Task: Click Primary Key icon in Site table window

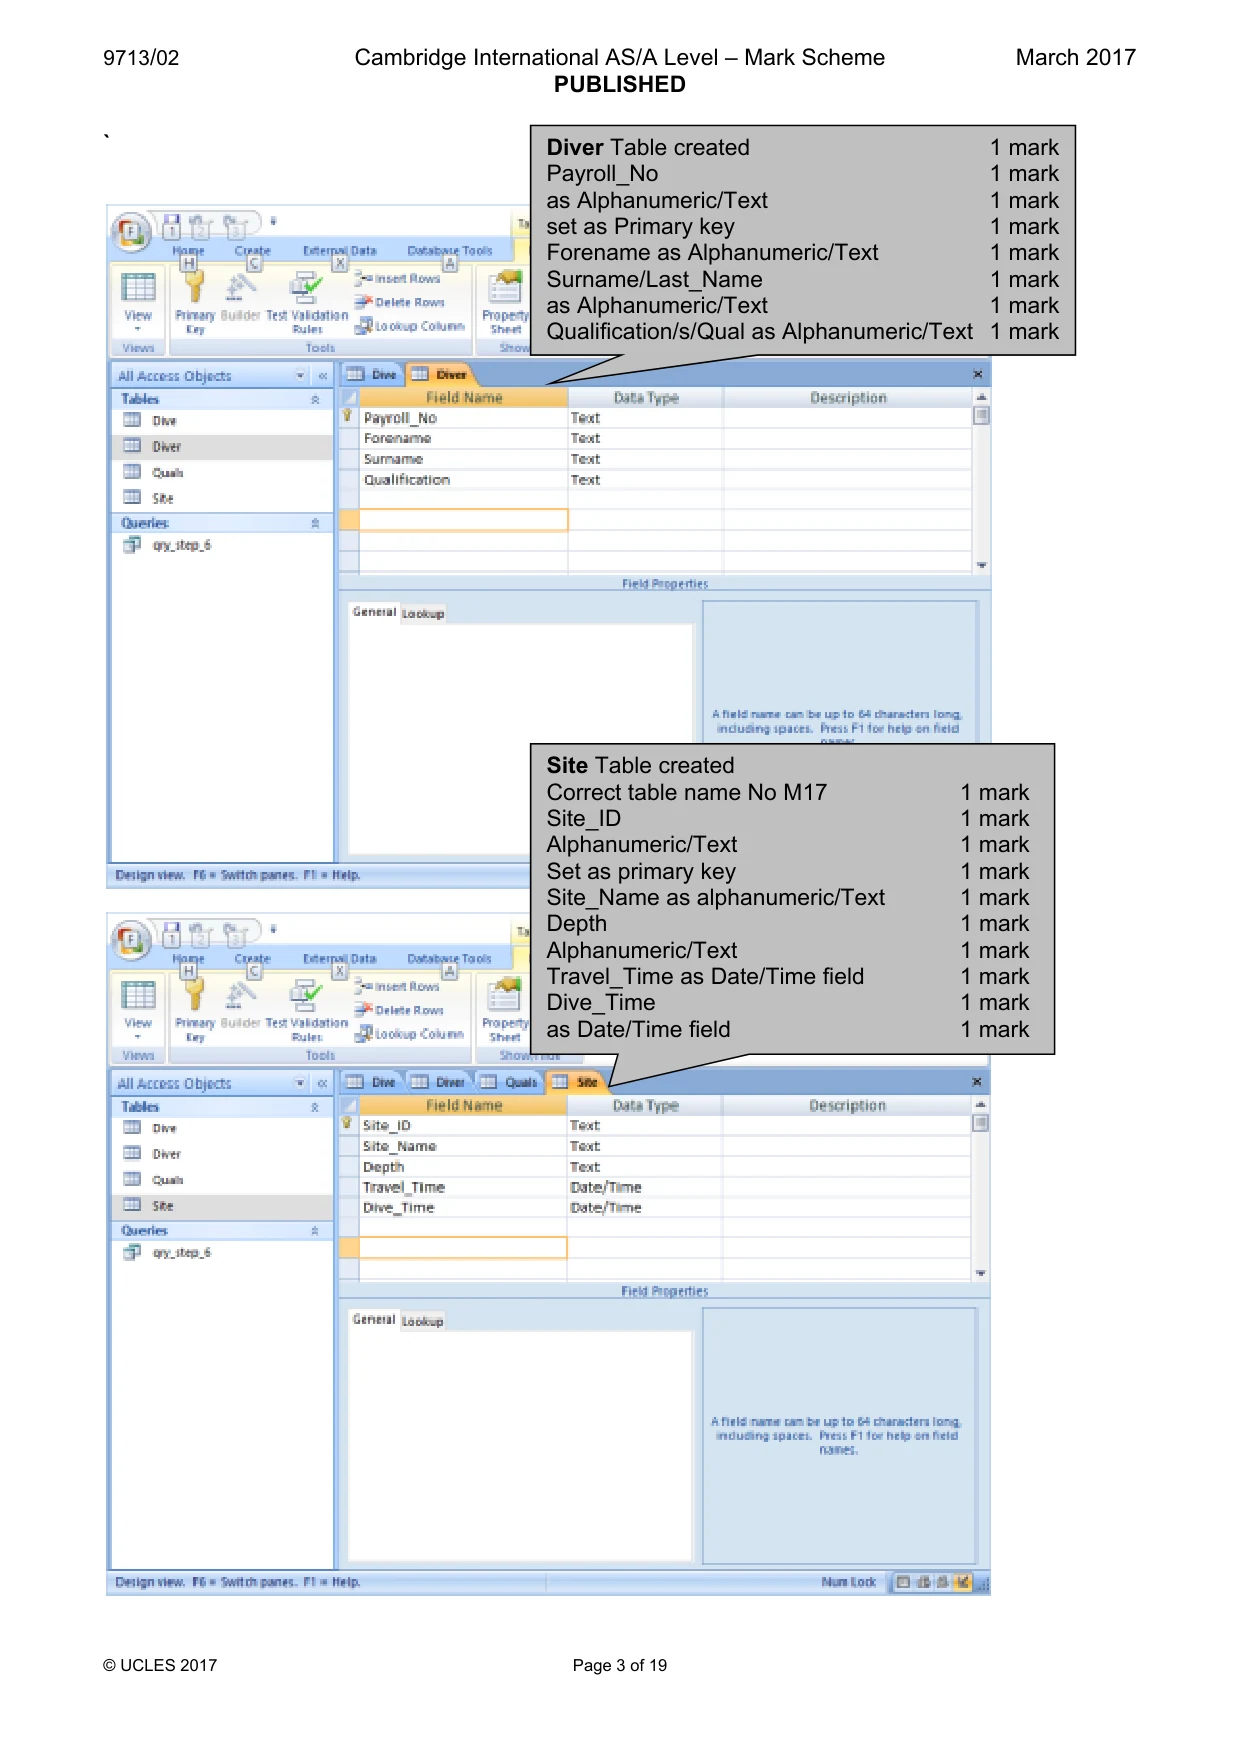Action: pos(195,994)
